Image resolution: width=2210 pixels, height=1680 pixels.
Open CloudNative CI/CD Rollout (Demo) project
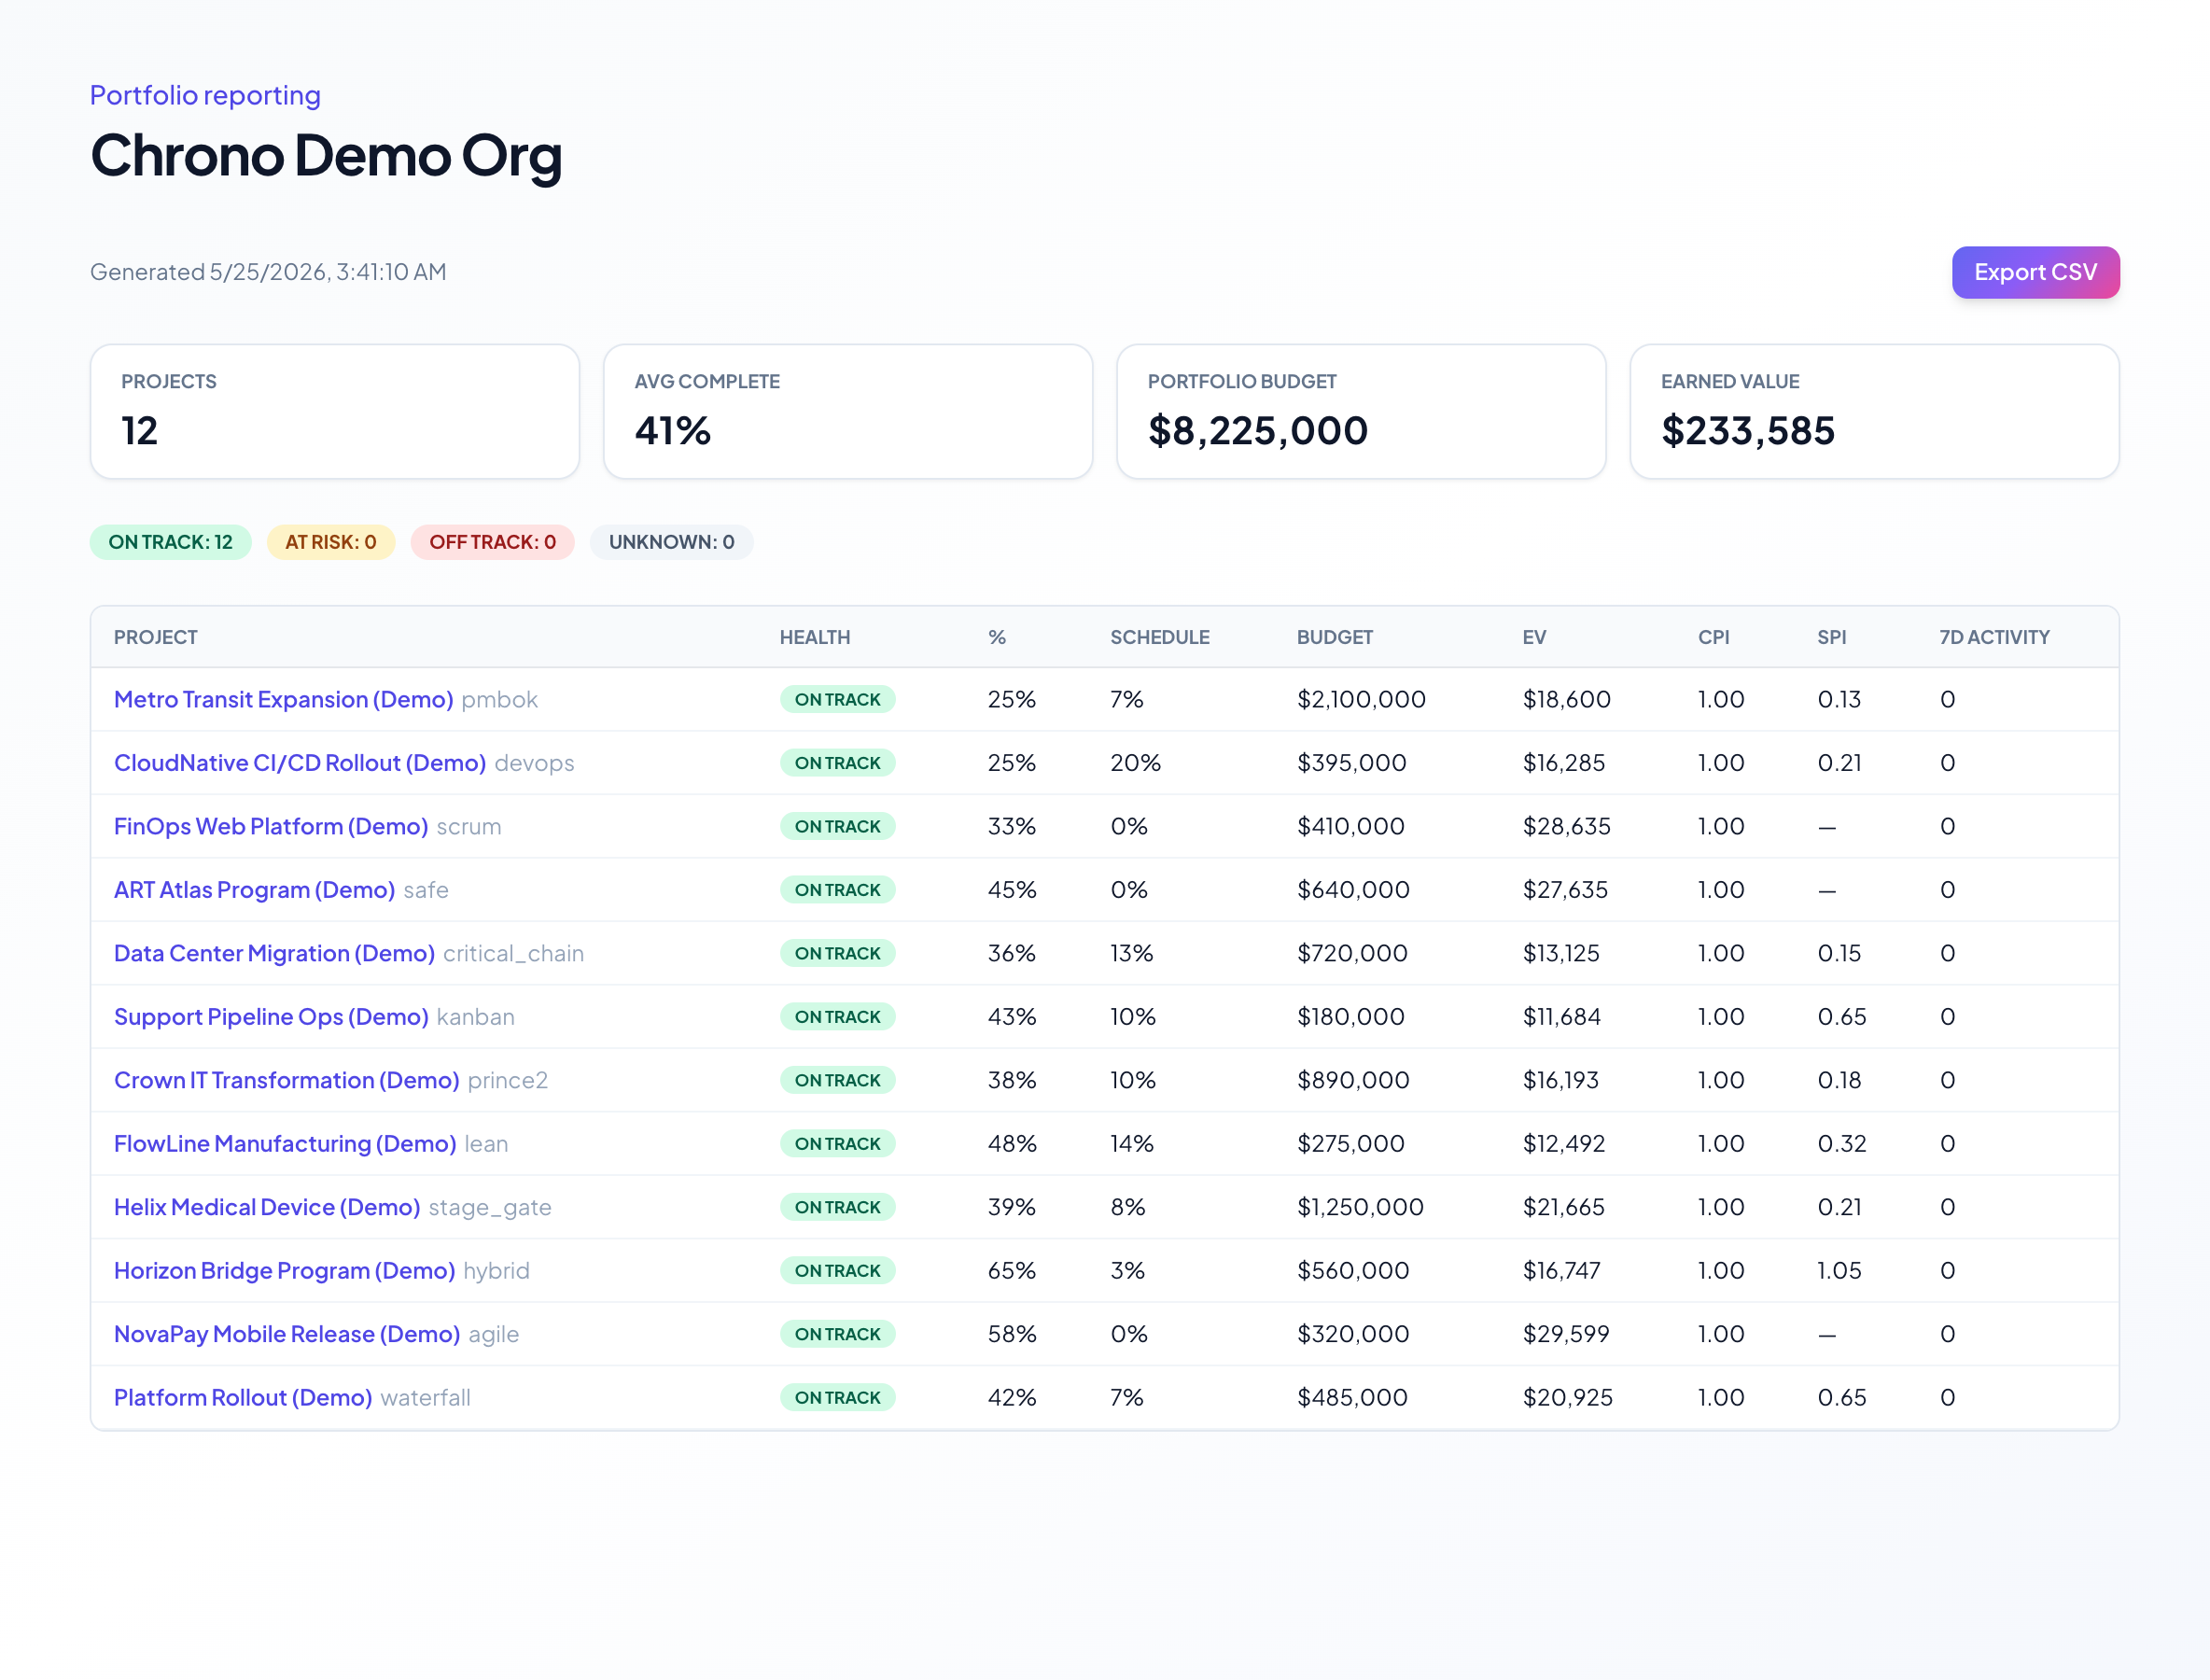[300, 763]
